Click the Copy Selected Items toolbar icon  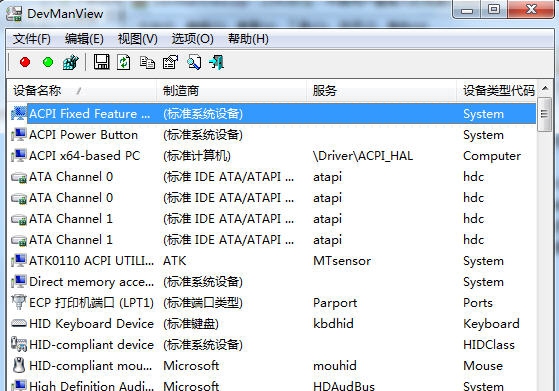pos(147,62)
